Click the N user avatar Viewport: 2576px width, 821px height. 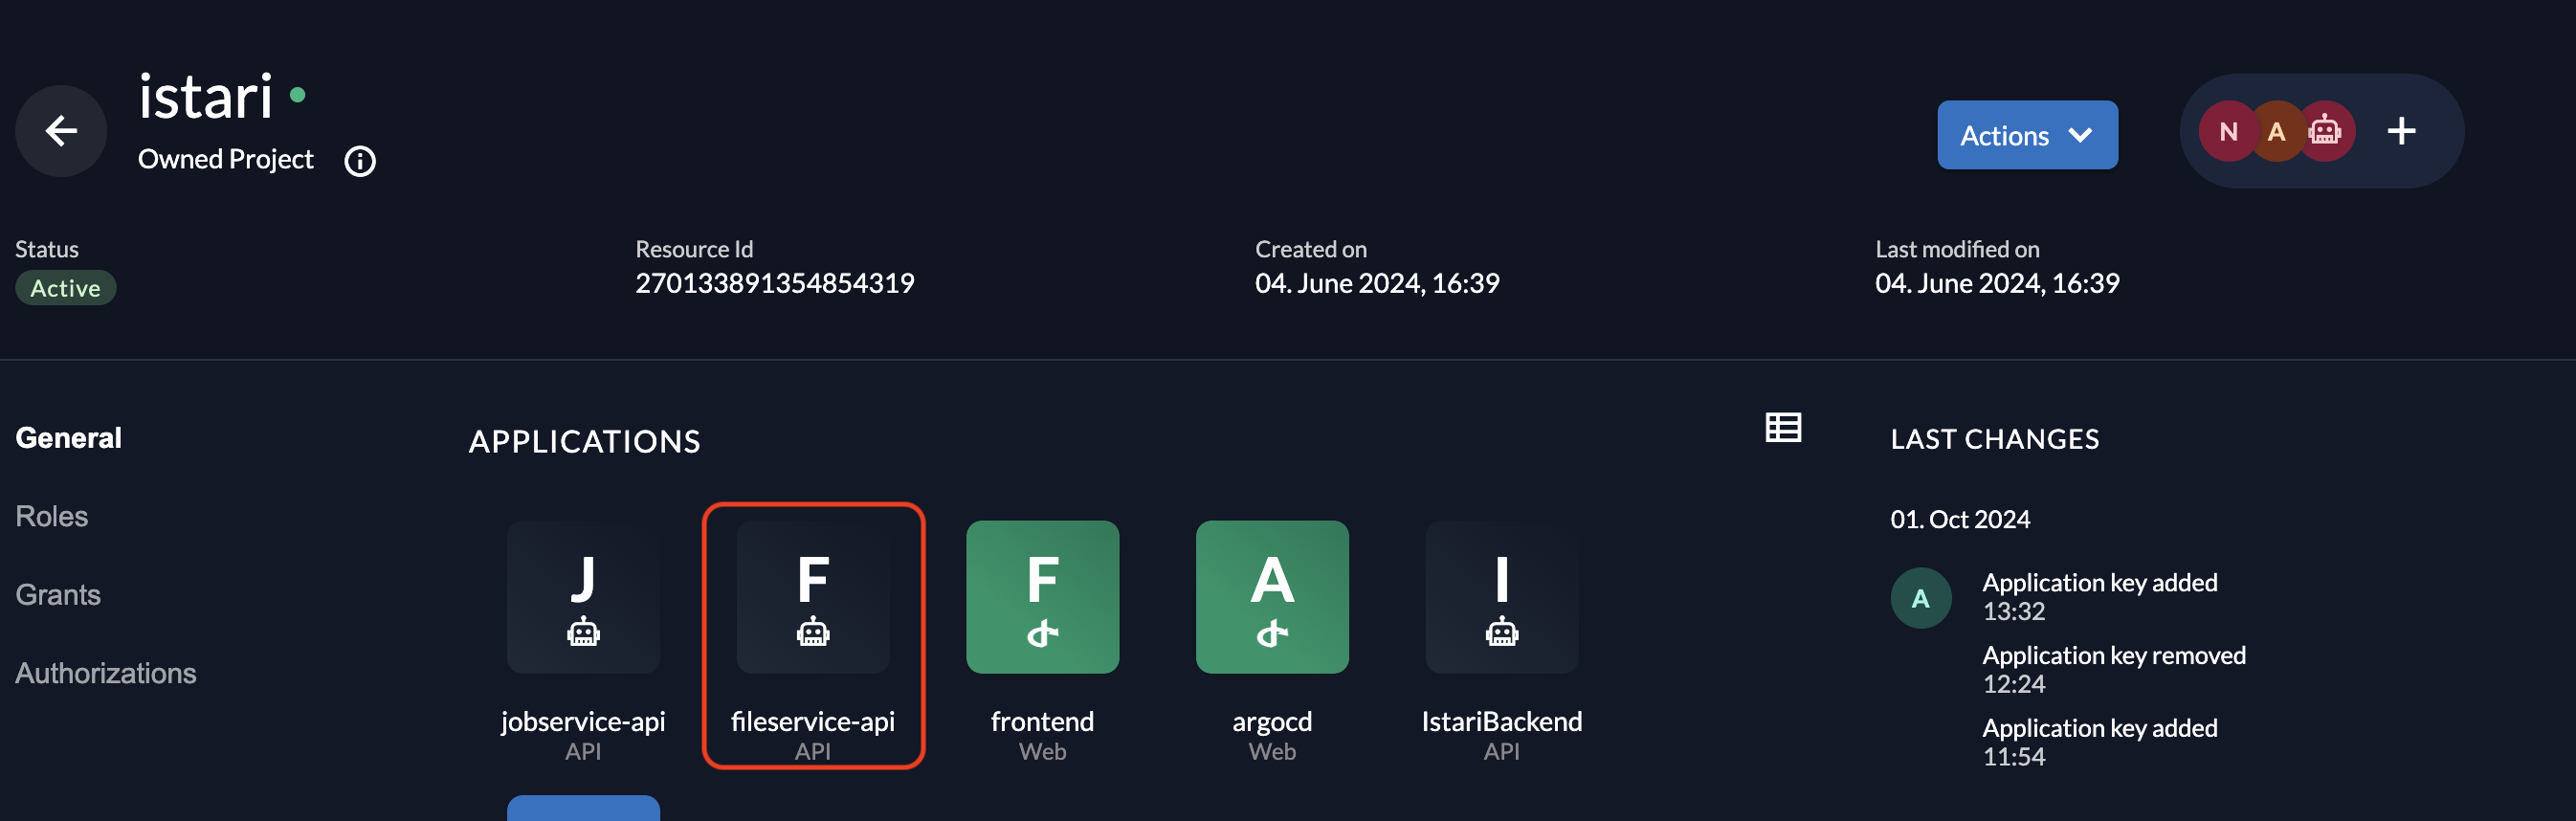click(x=2227, y=131)
